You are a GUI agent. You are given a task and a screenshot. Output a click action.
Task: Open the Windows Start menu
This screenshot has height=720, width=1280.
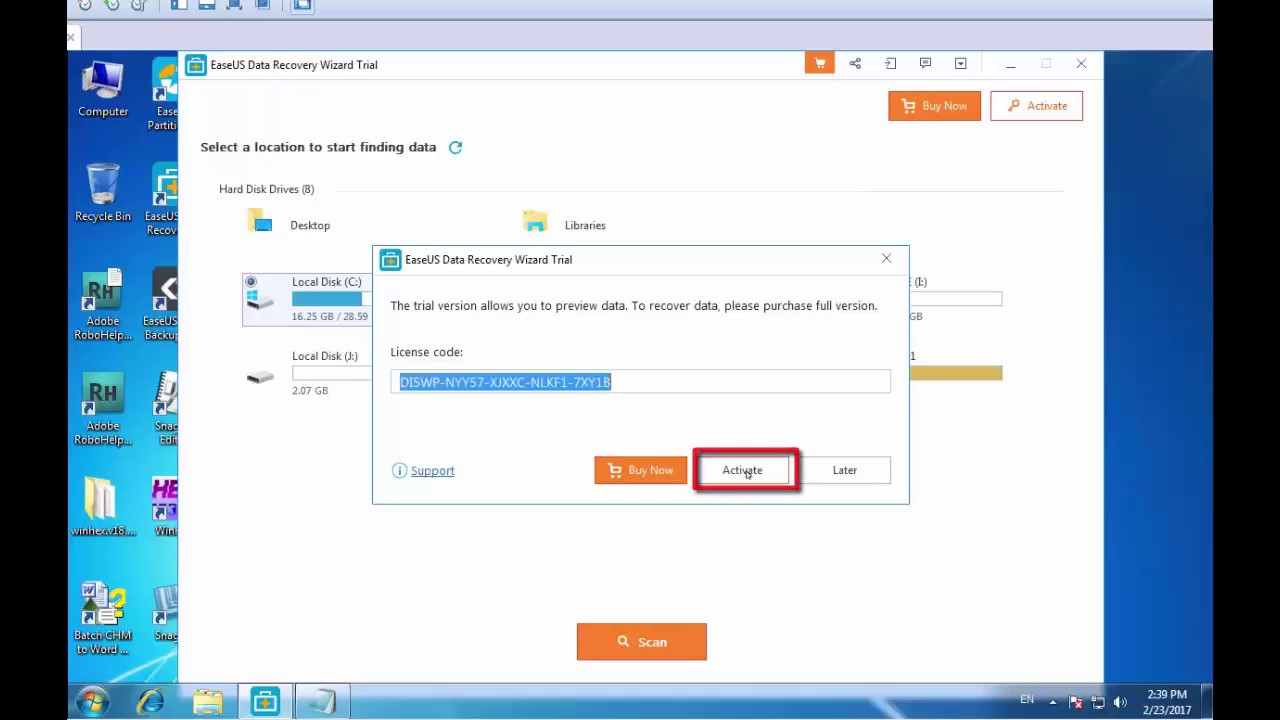click(x=92, y=702)
